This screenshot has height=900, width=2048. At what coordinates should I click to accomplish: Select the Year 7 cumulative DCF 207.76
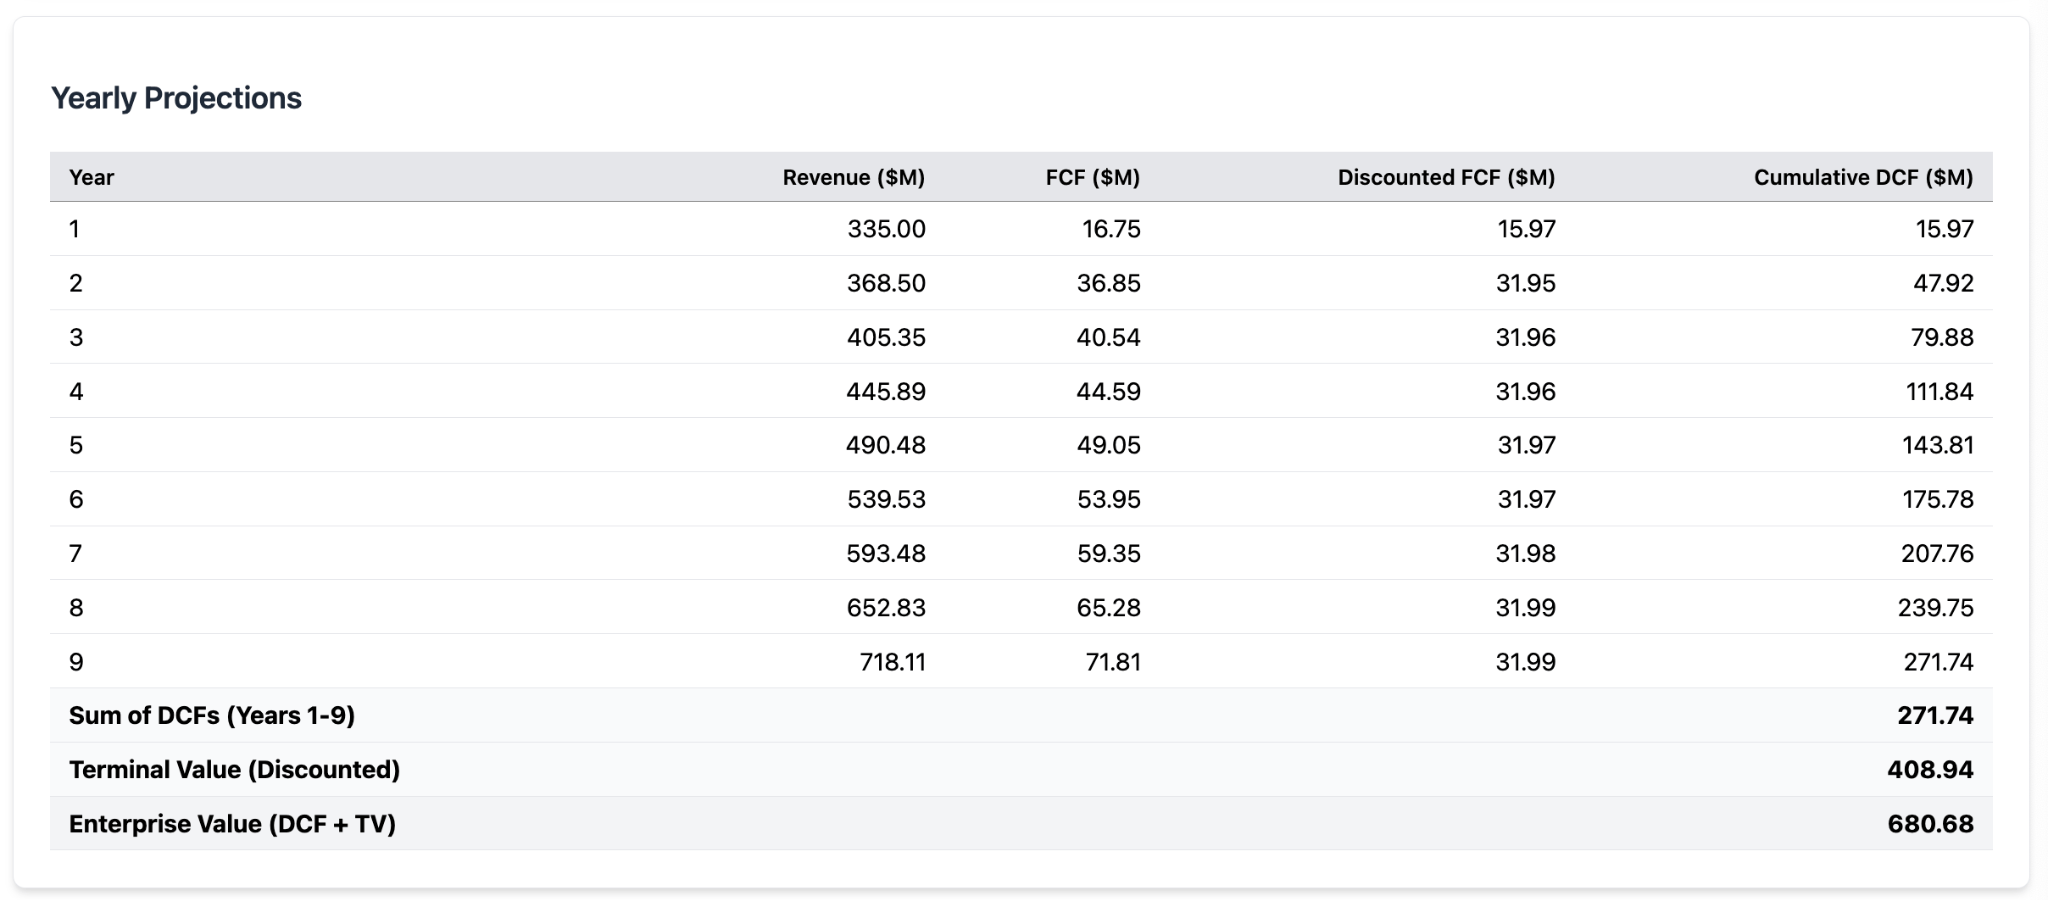tap(1937, 553)
